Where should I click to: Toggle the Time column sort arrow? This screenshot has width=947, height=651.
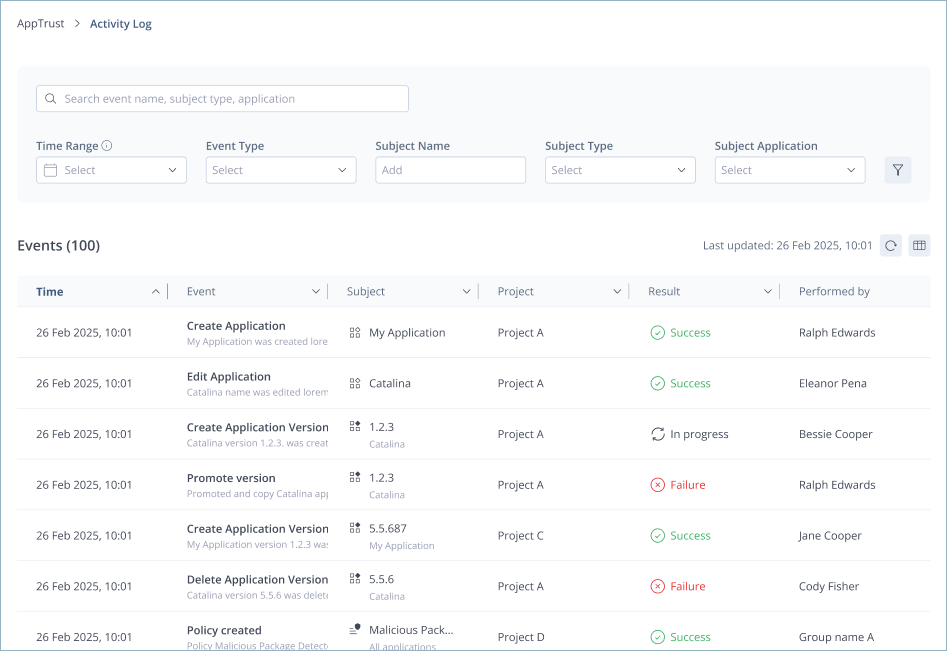point(155,292)
